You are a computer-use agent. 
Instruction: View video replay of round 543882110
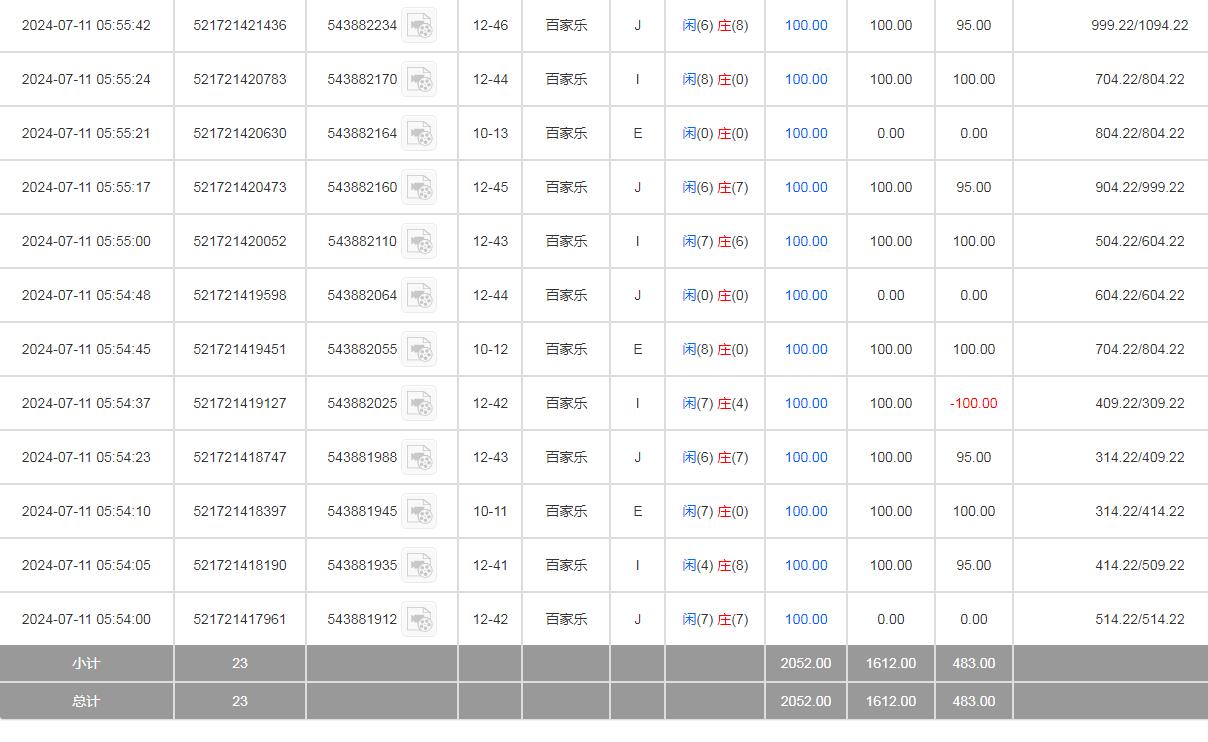click(x=419, y=241)
